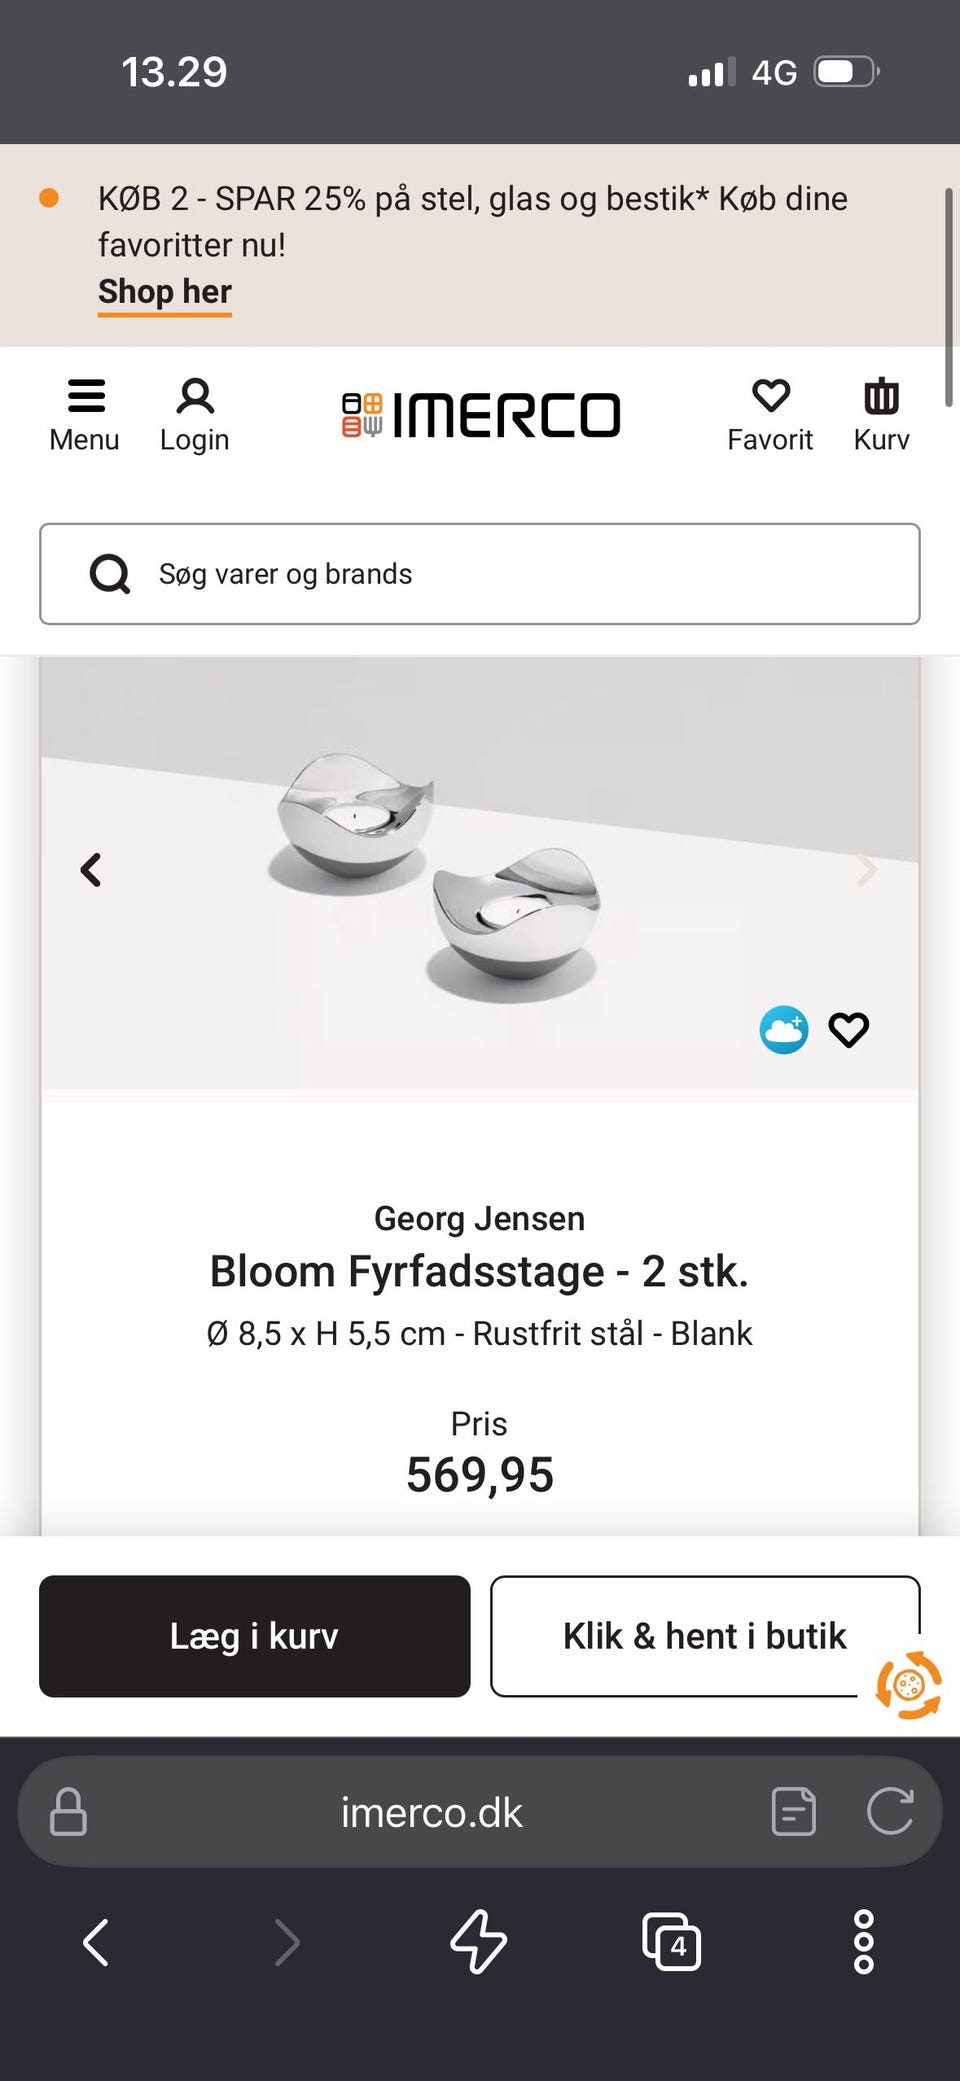Click the orange cookie settings icon
Viewport: 960px width, 2081px height.
tap(908, 1685)
